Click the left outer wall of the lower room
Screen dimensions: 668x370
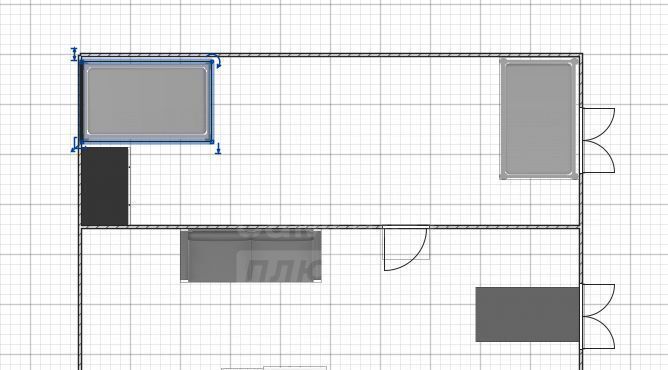(80, 298)
